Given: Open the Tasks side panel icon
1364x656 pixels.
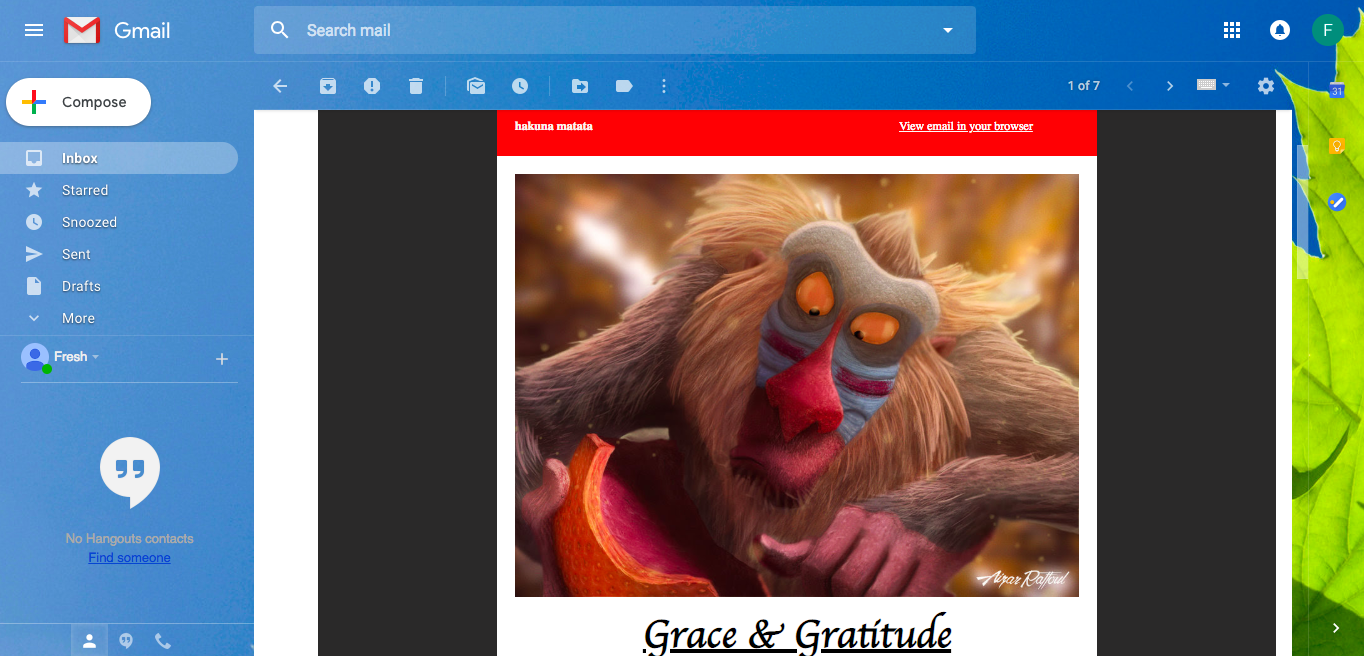Looking at the screenshot, I should pyautogui.click(x=1337, y=202).
